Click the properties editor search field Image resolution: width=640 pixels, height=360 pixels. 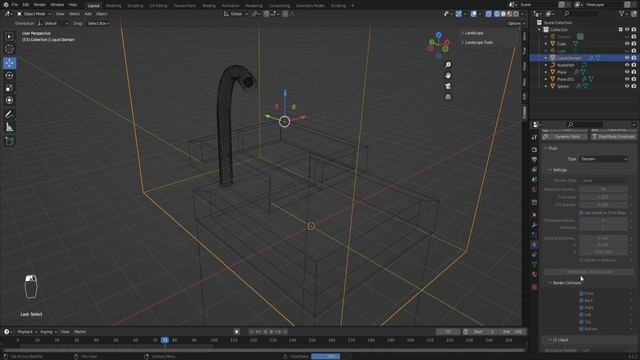coord(584,124)
